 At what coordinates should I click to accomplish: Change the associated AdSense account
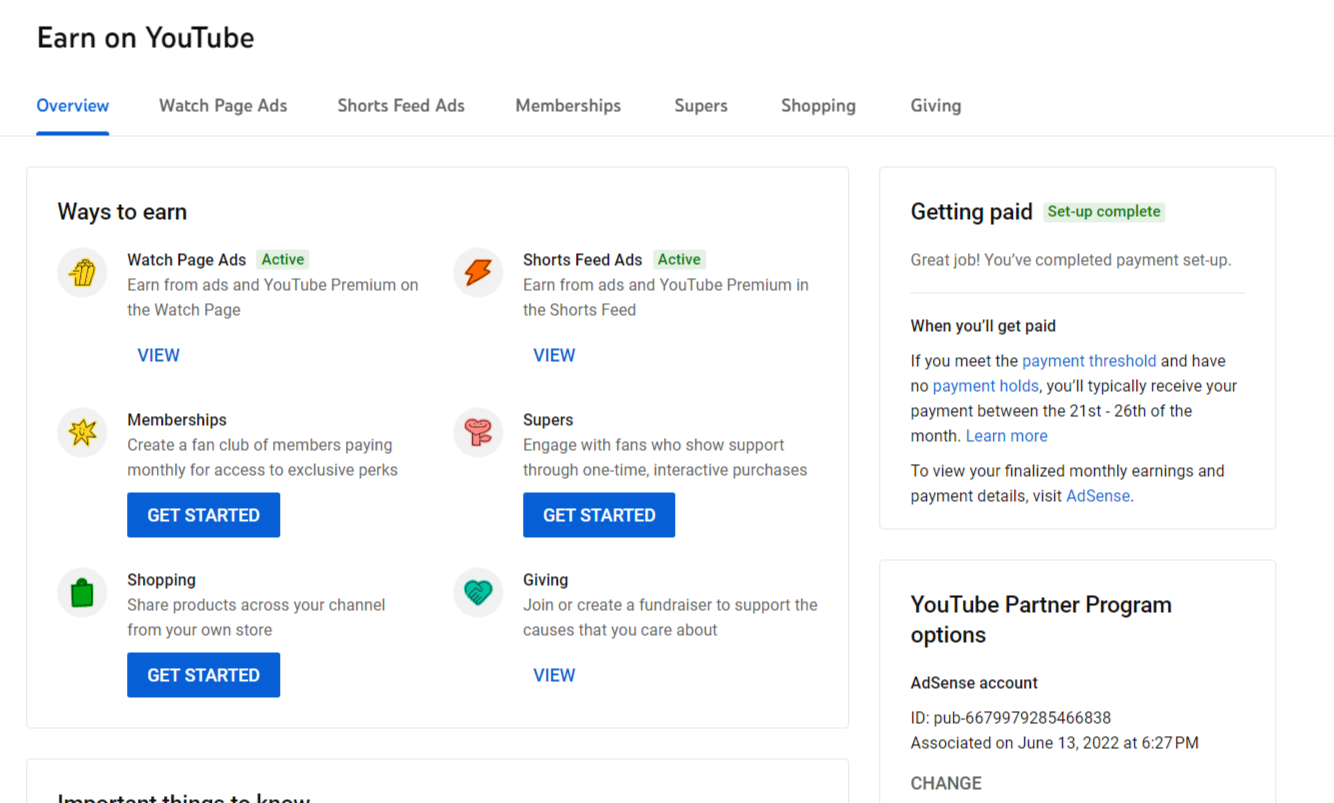click(946, 783)
